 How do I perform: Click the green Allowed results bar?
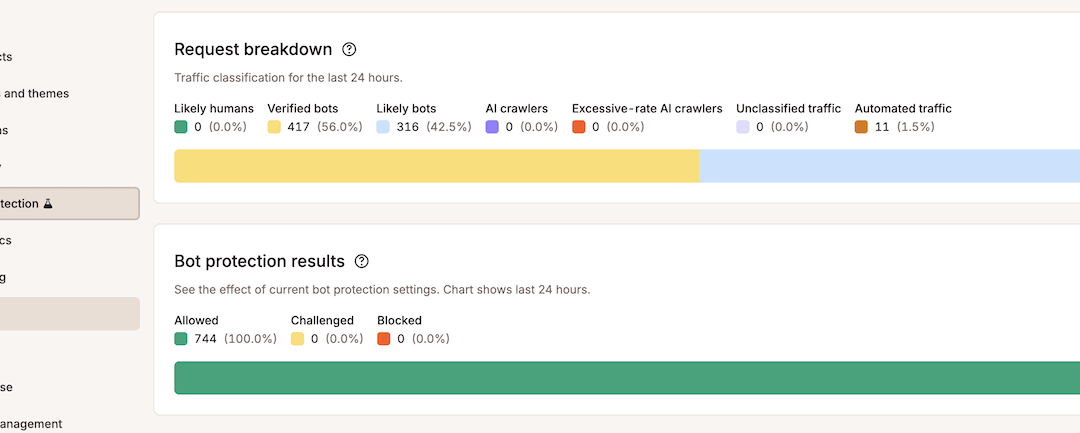627,378
